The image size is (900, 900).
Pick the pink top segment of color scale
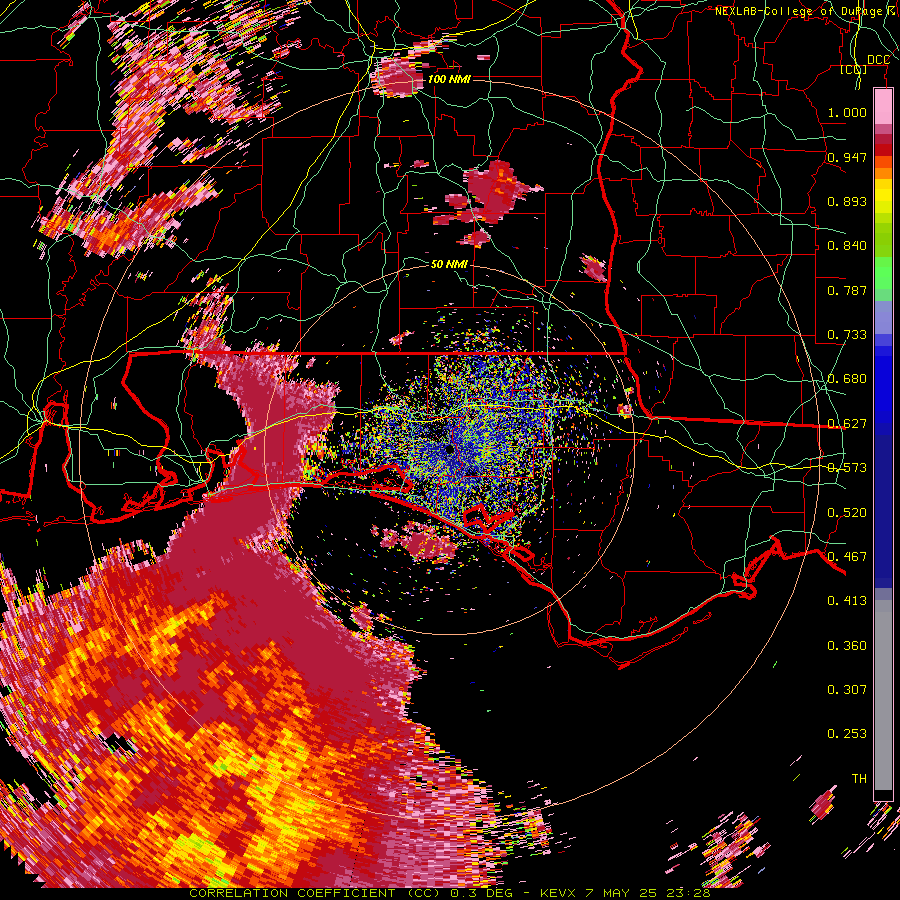(883, 107)
